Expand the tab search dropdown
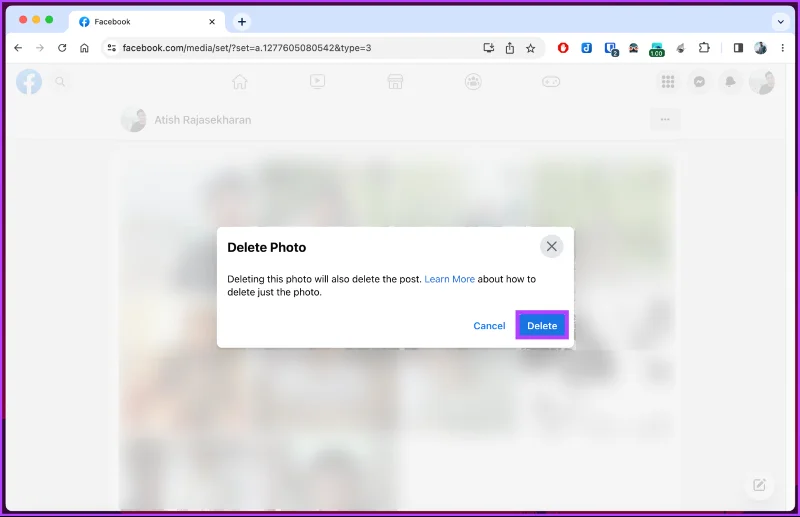Screen dimensions: 800x517 (780, 21)
